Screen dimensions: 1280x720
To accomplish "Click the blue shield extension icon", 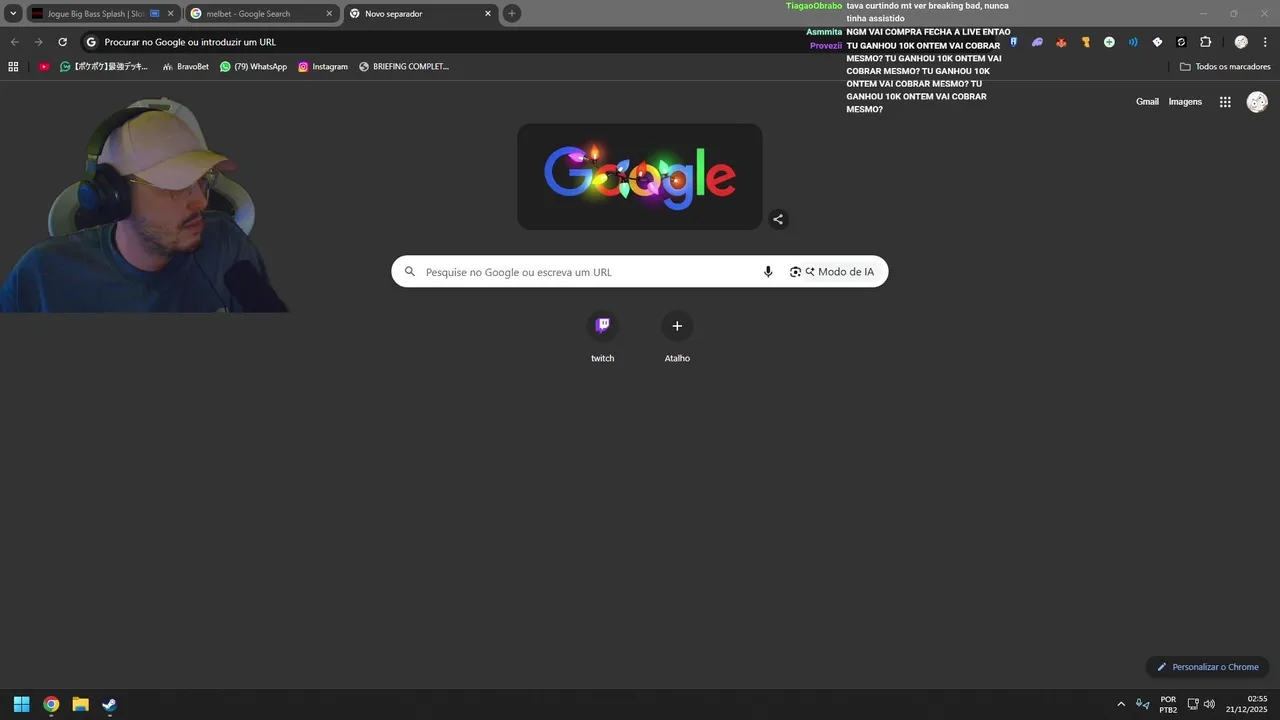I will pos(1013,42).
